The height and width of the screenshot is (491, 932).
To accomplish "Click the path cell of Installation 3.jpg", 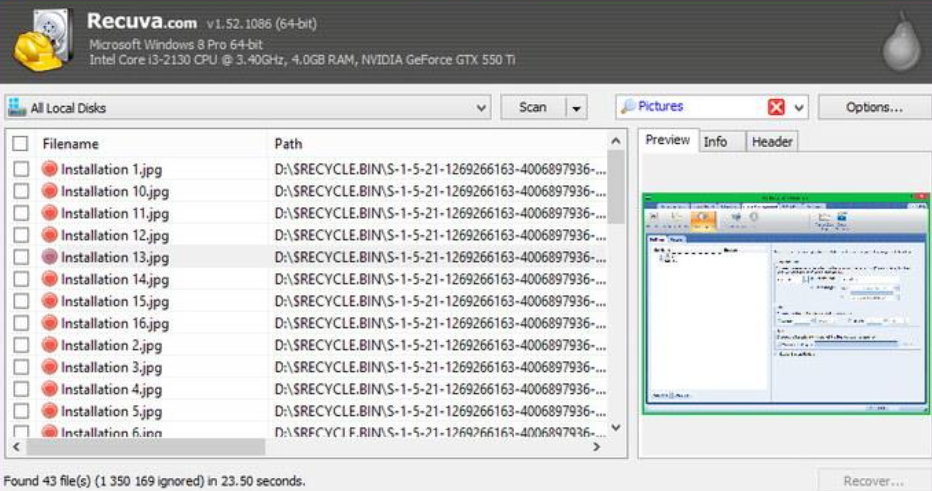I will [x=440, y=367].
